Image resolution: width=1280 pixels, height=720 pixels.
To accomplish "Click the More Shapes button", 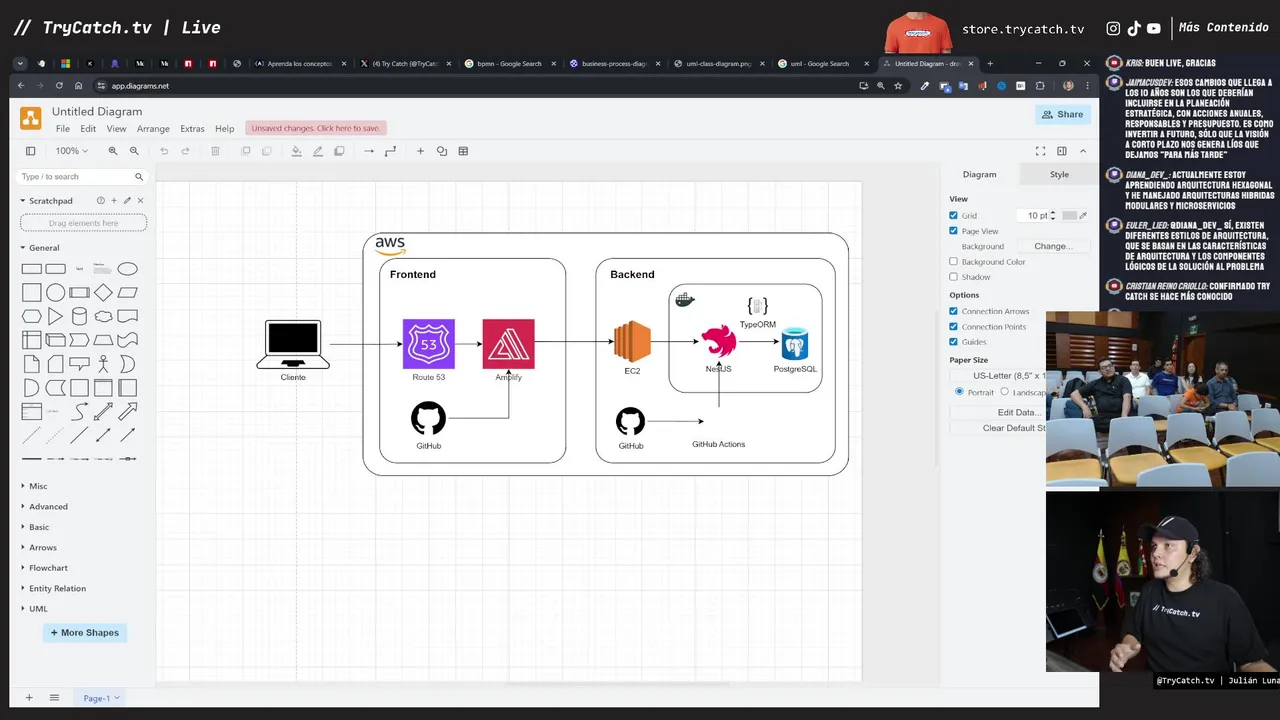I will (85, 633).
